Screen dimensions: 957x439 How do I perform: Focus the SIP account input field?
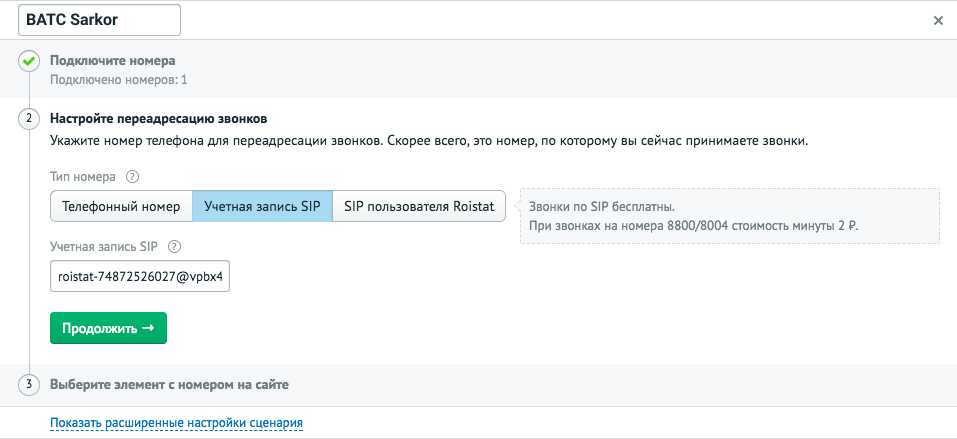click(140, 277)
